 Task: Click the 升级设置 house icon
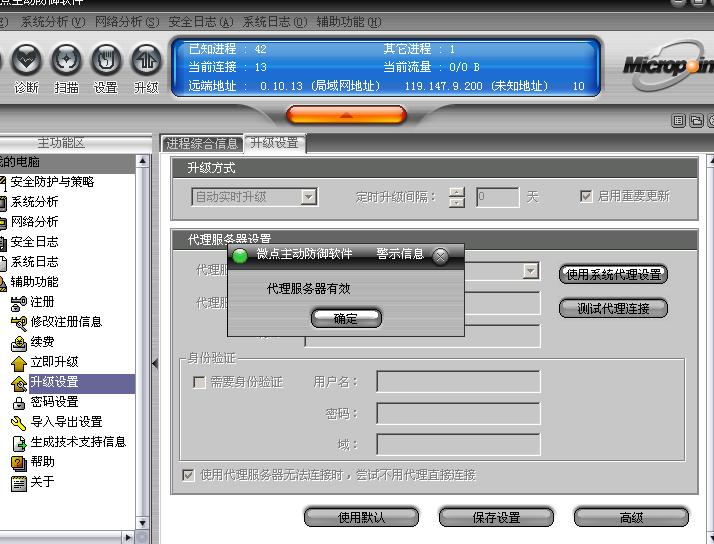coord(19,383)
